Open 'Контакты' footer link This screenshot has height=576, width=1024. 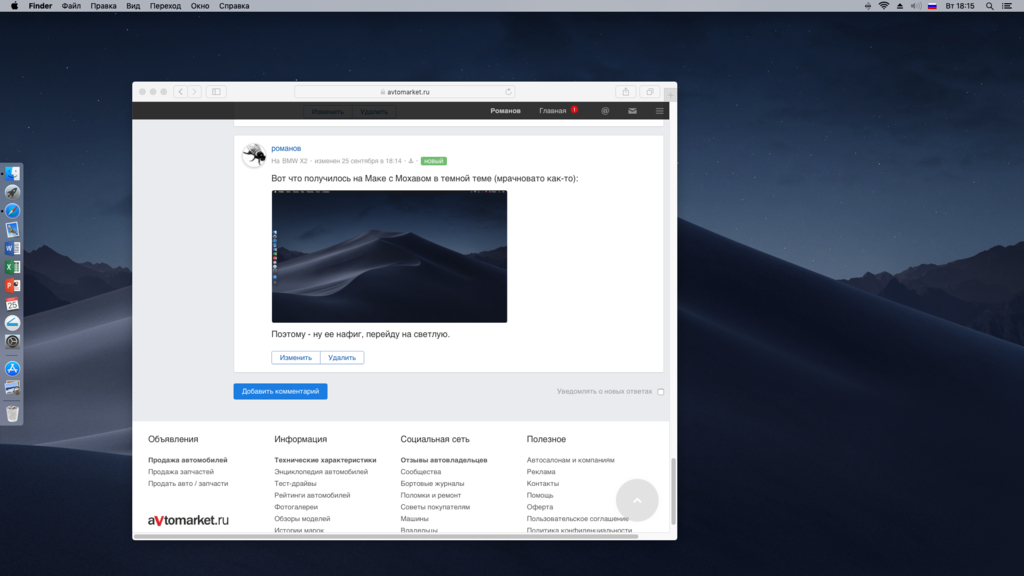pos(543,483)
